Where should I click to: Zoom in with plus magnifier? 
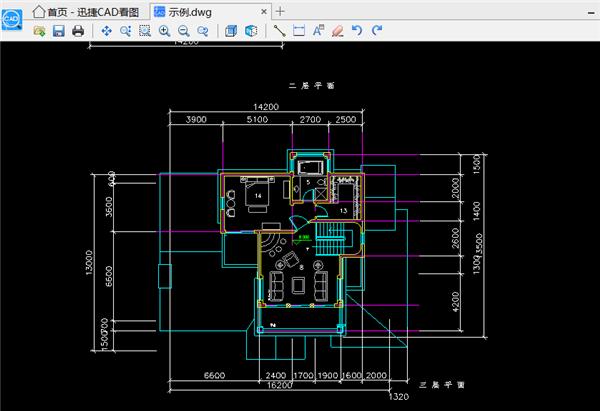tap(165, 31)
